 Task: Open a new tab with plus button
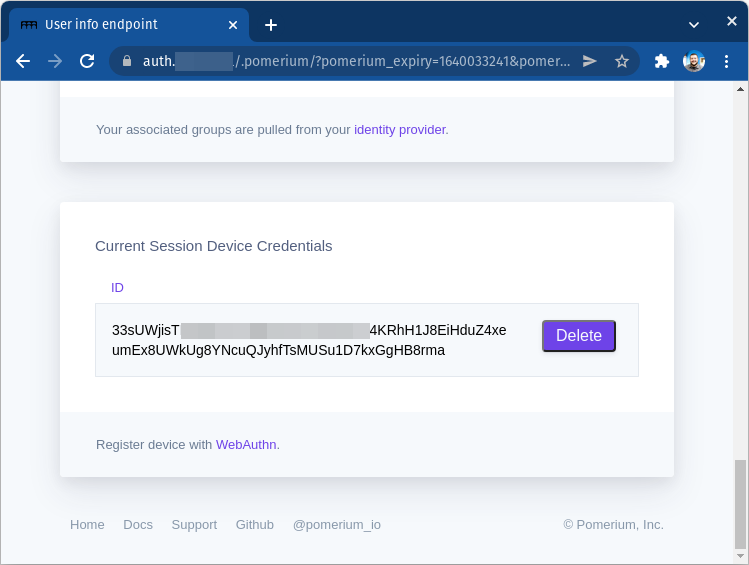270,25
